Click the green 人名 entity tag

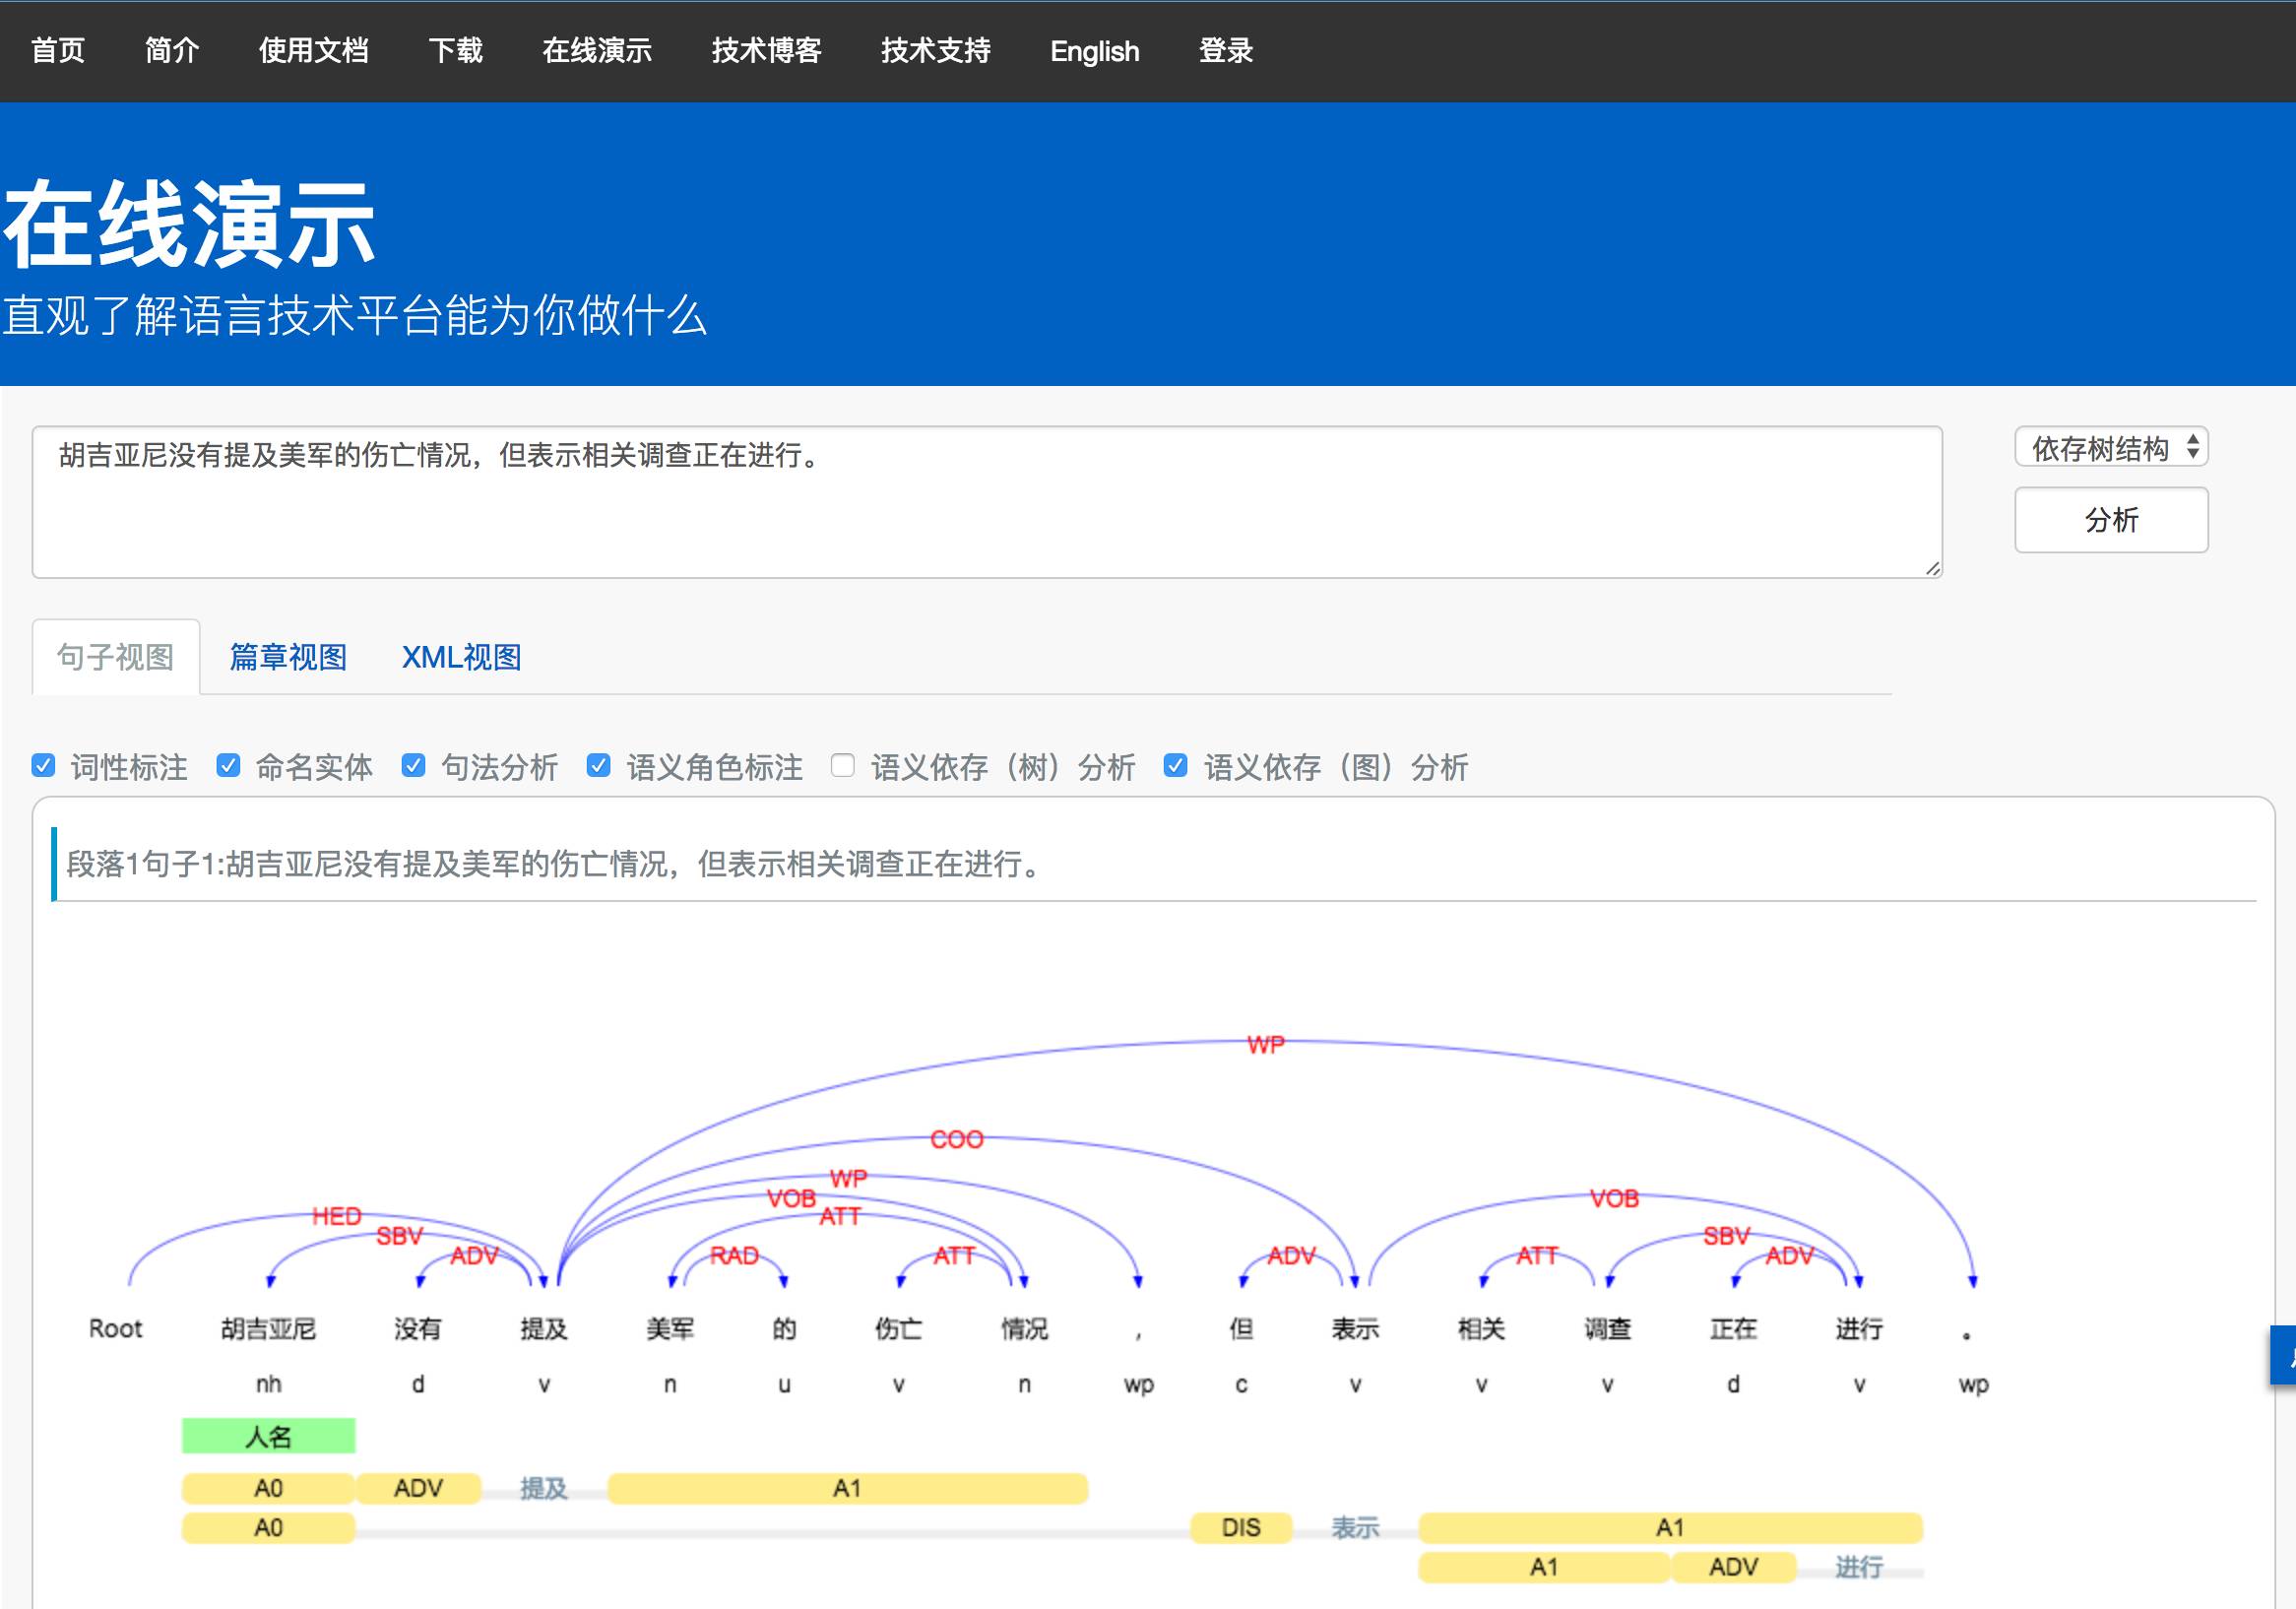(268, 1436)
